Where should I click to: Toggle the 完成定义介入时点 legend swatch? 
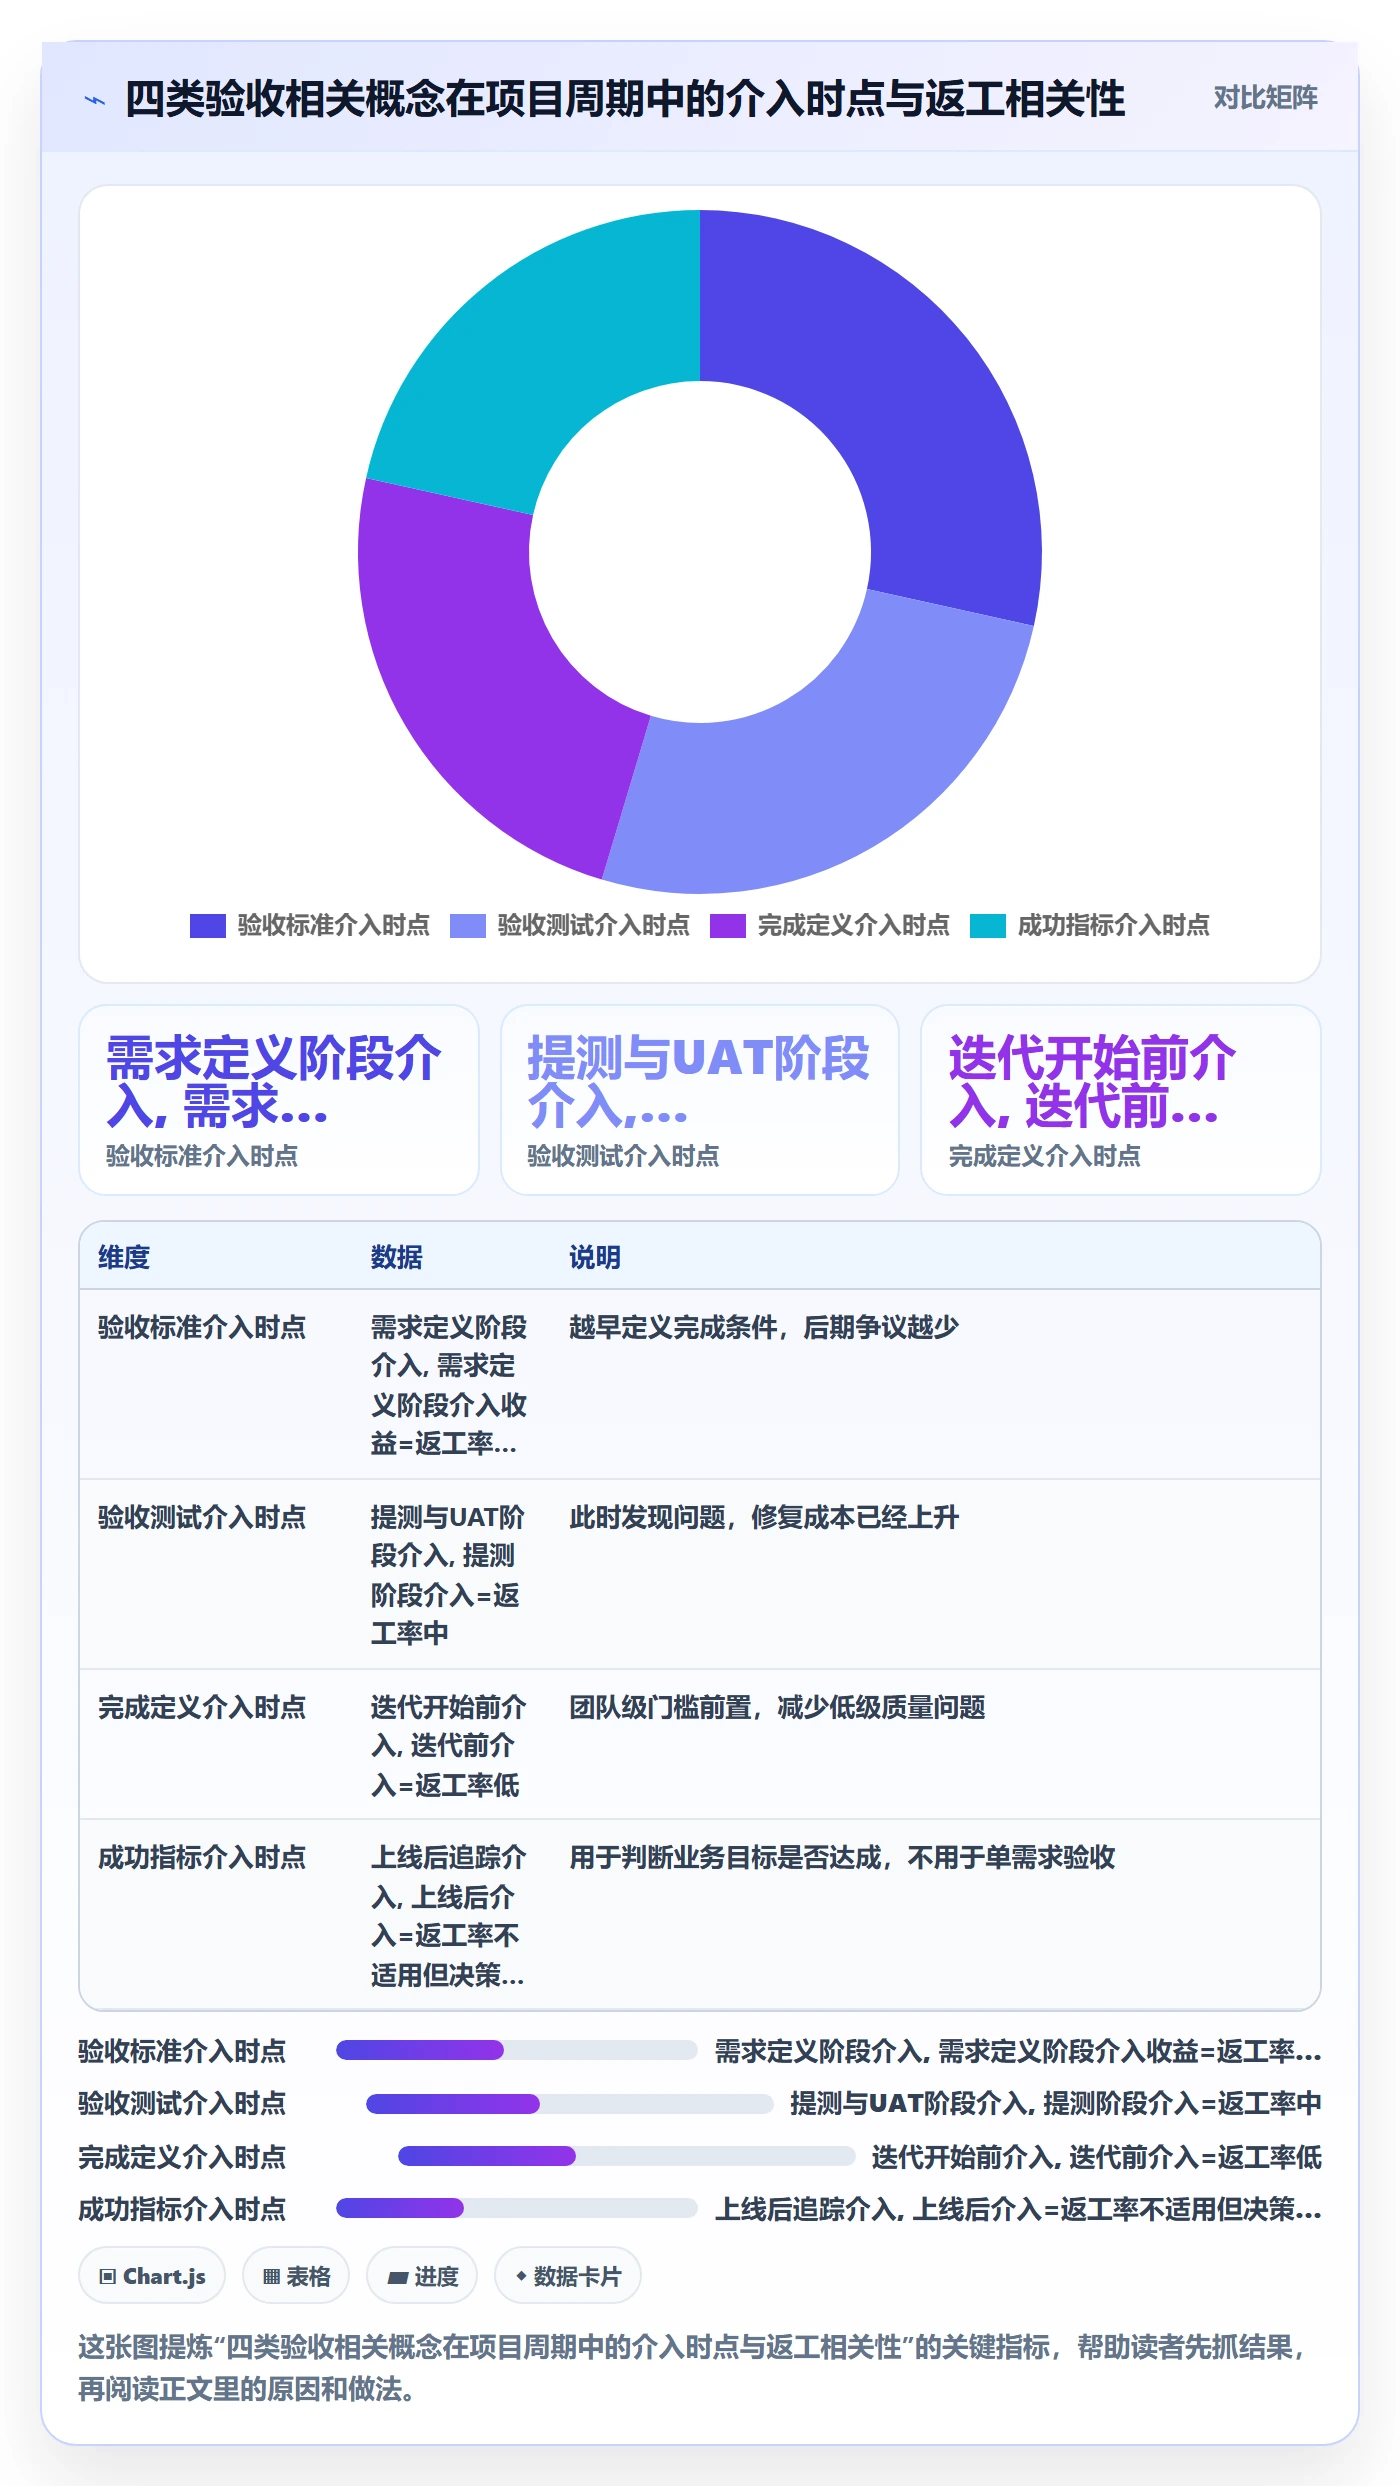coord(728,926)
